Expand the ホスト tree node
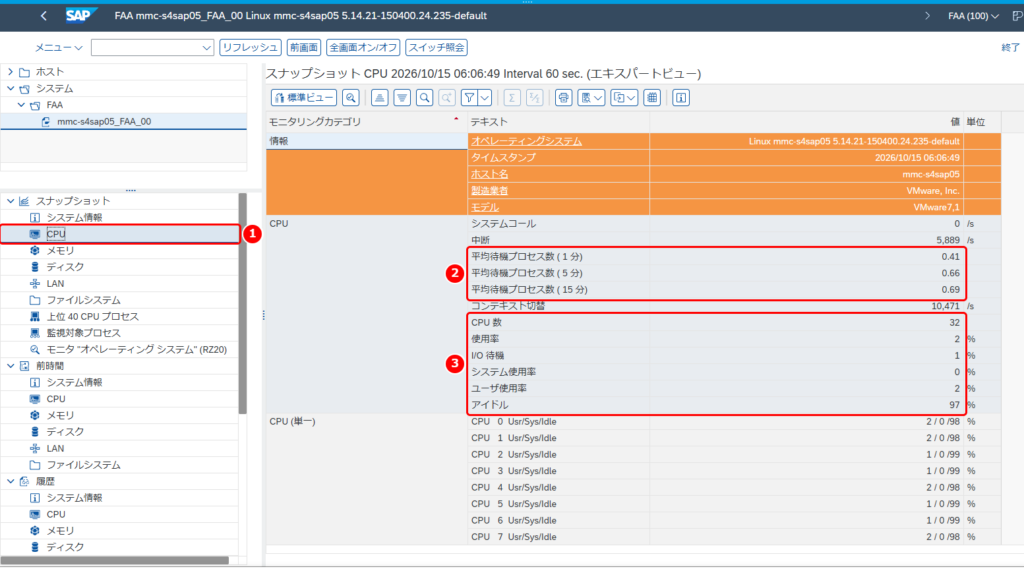This screenshot has height=569, width=1024. (10, 72)
